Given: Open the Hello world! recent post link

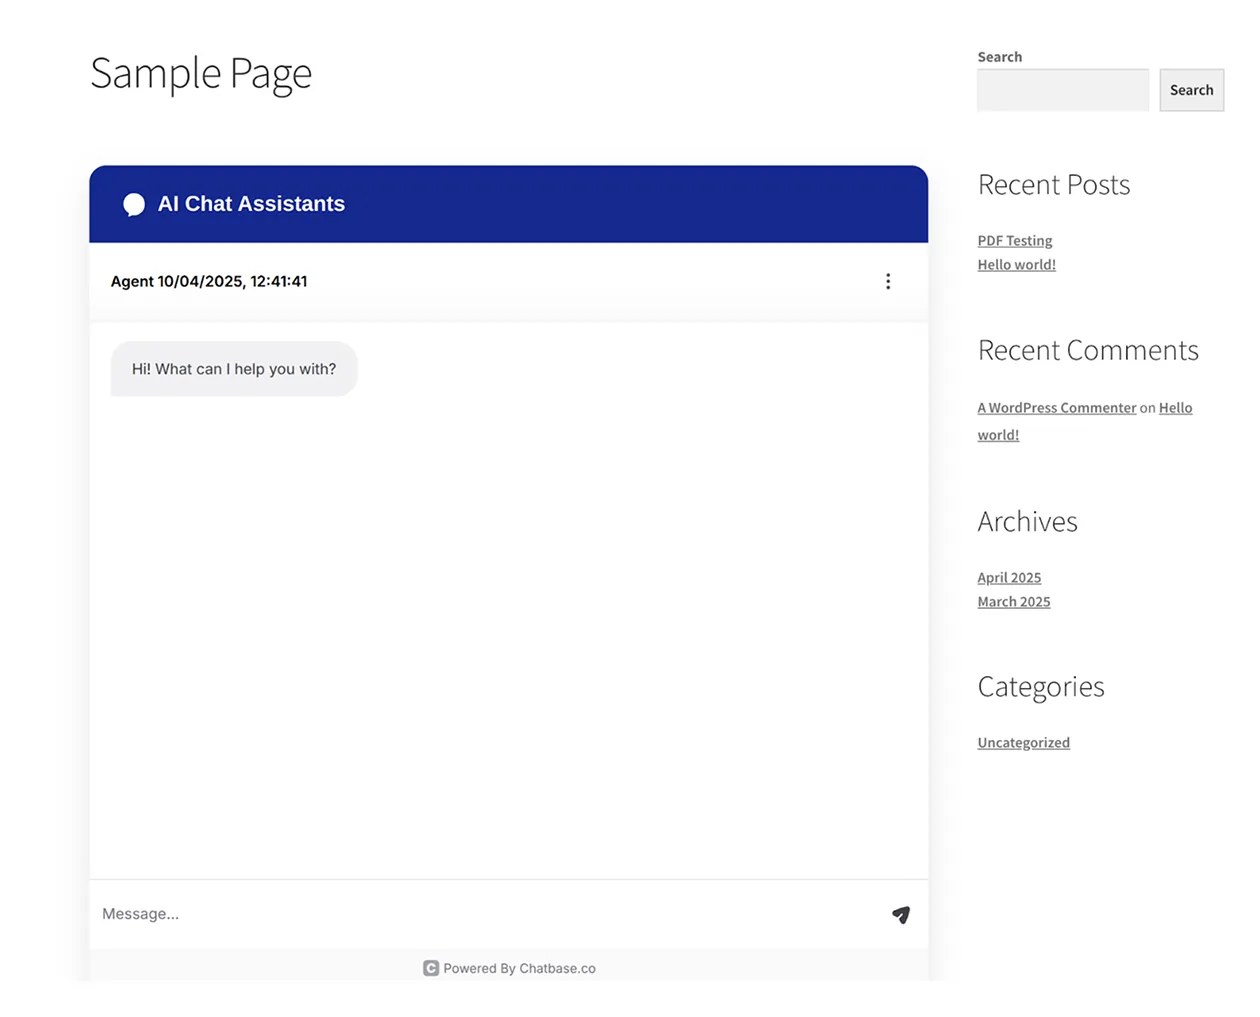Looking at the screenshot, I should tap(1017, 265).
